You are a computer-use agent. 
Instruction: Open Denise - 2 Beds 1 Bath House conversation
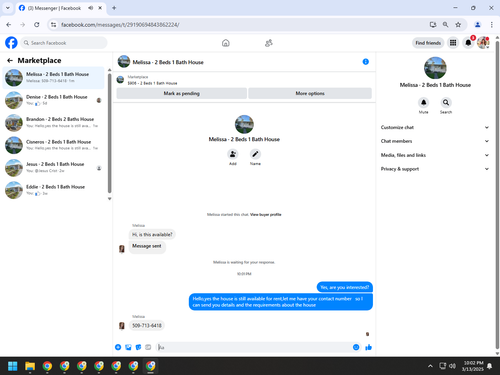(x=54, y=100)
